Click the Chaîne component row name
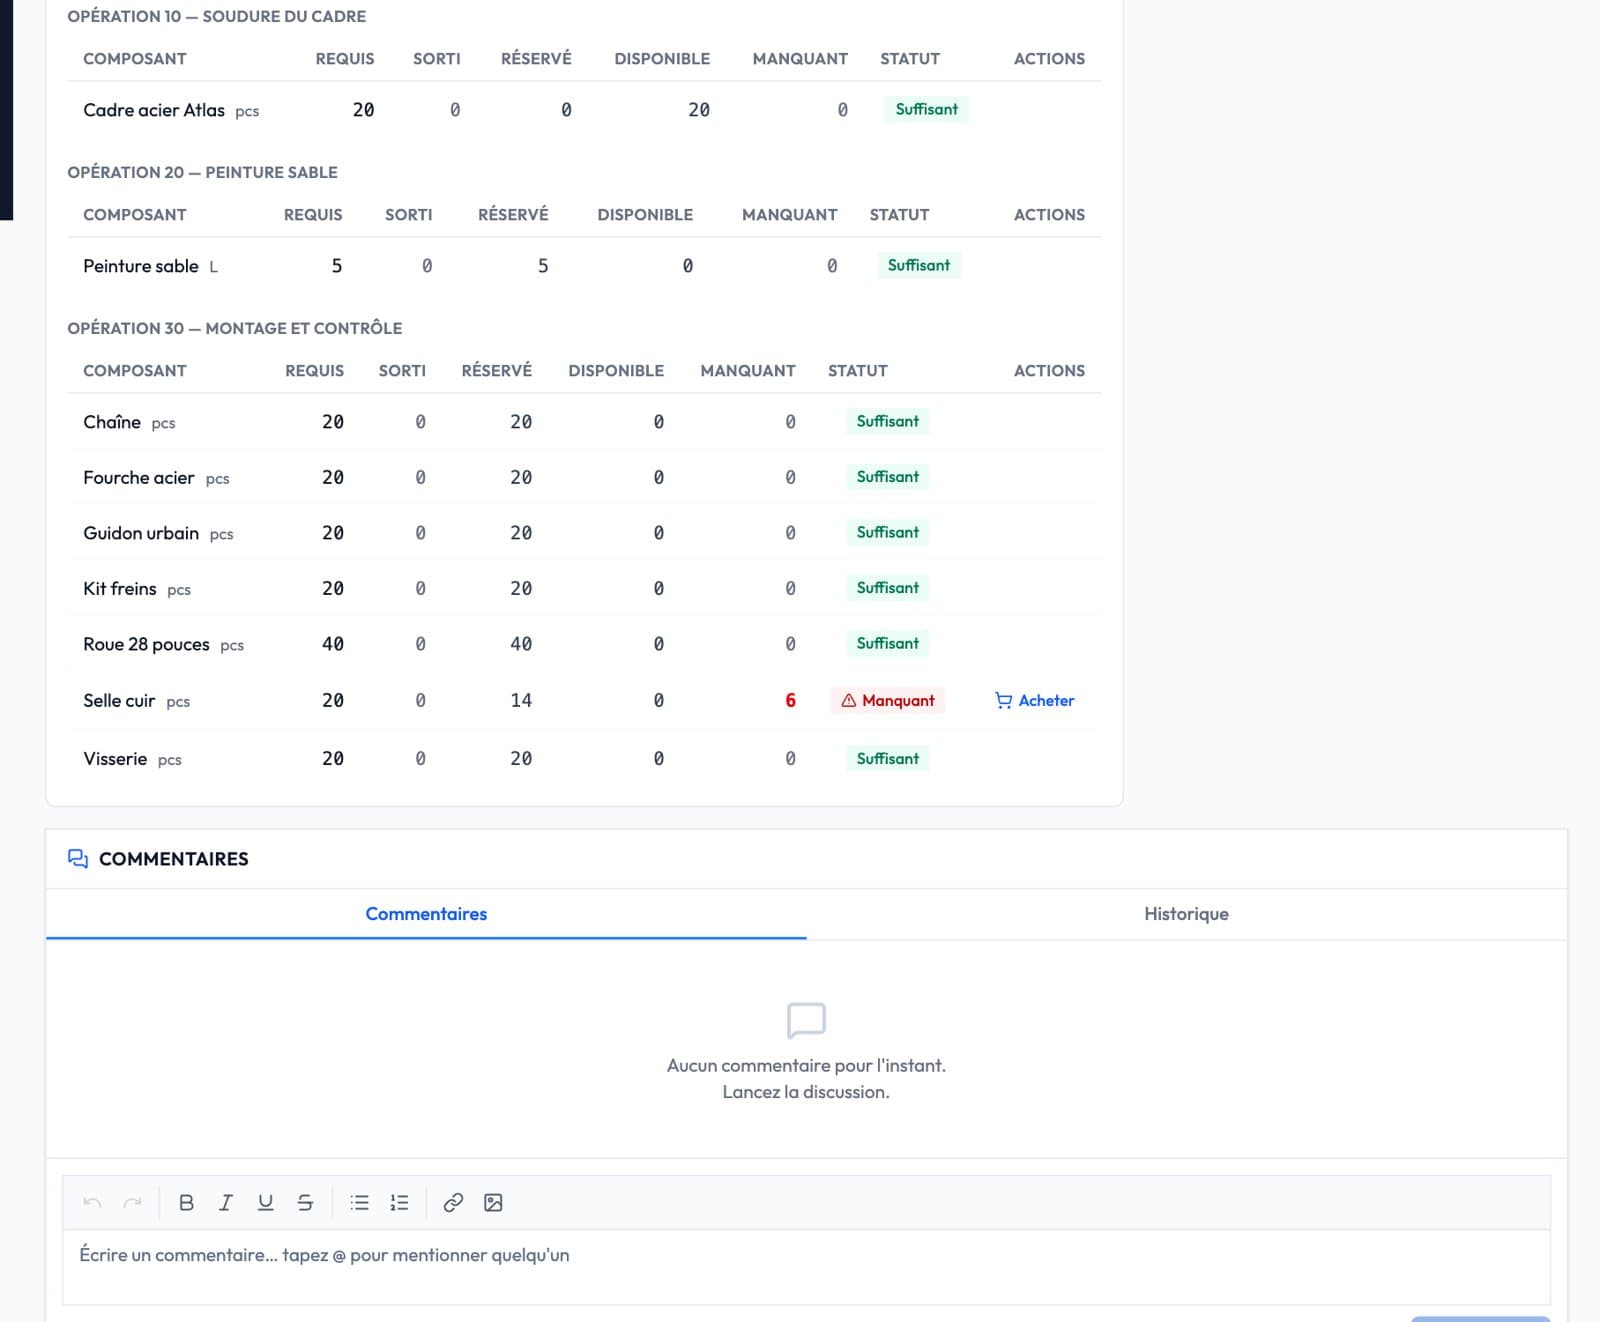The height and width of the screenshot is (1322, 1600). [112, 422]
